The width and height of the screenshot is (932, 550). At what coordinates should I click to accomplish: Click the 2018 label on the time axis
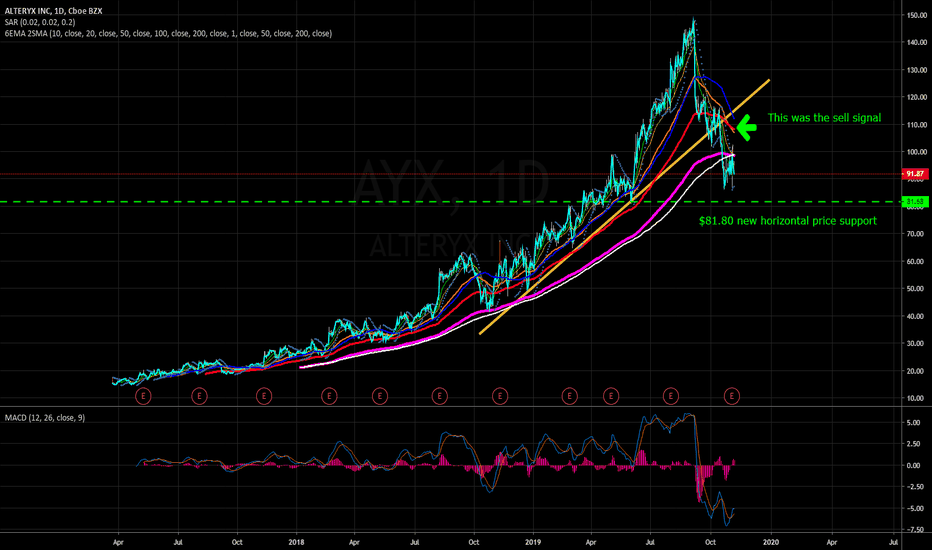[296, 542]
